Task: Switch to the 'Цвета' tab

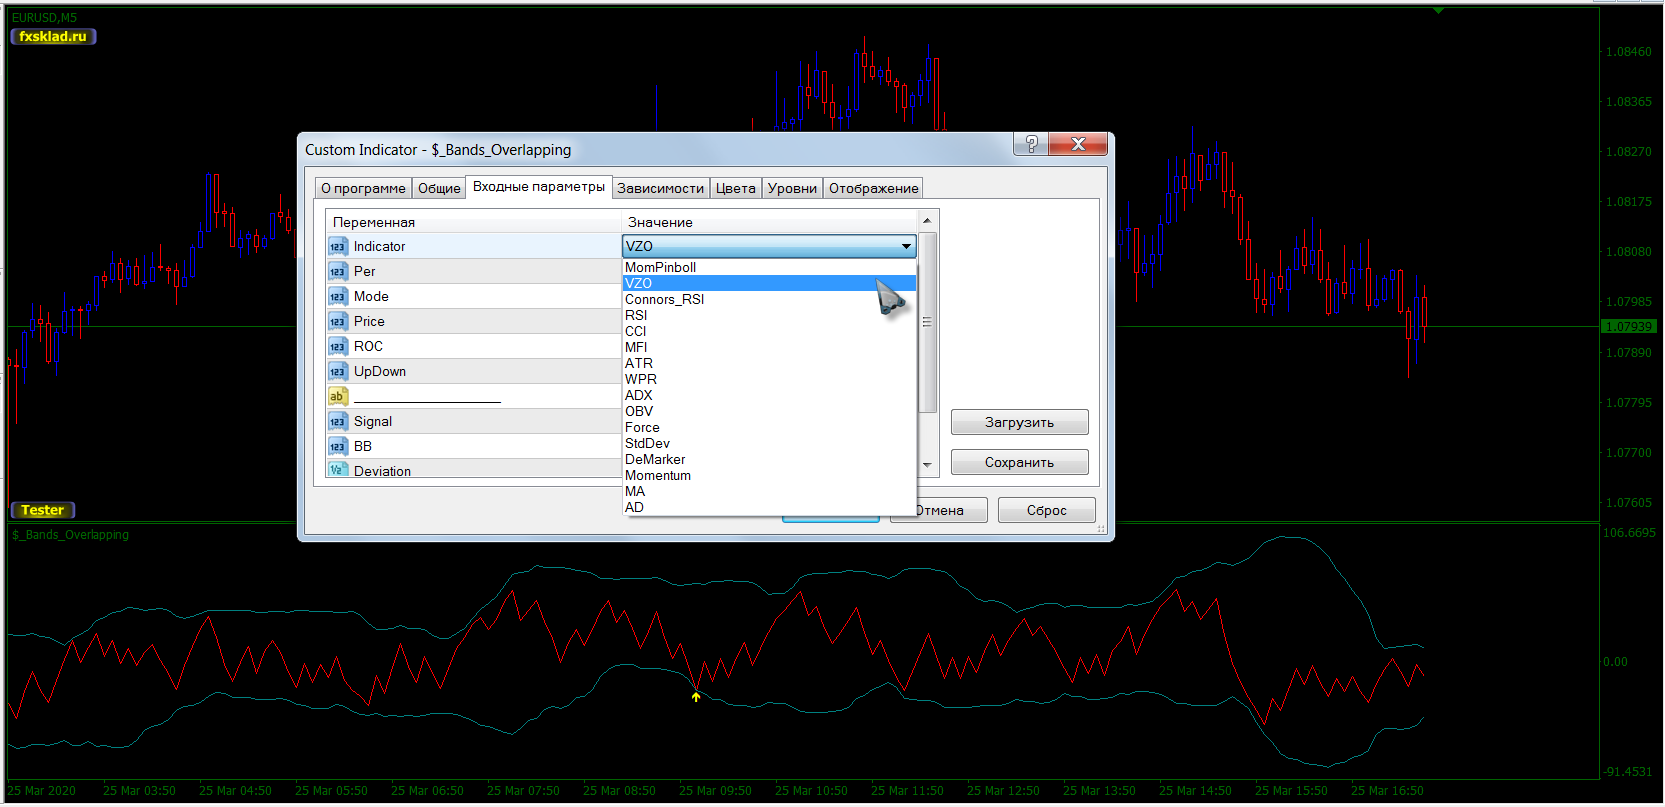Action: 736,188
